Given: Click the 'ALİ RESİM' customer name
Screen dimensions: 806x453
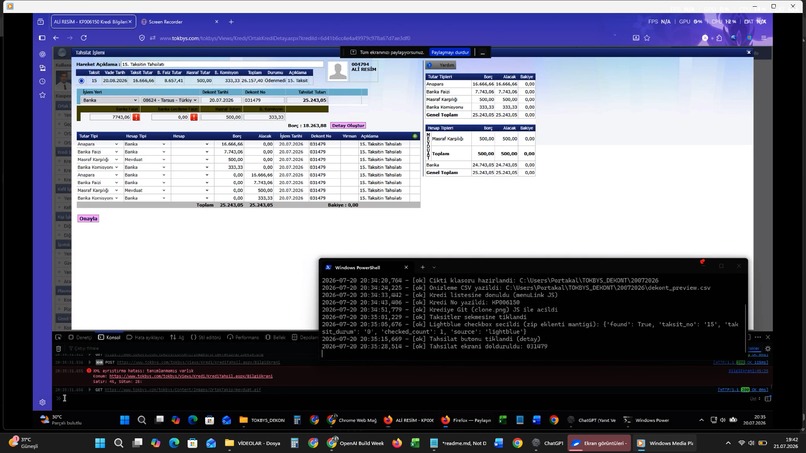Looking at the screenshot, I should 364,69.
